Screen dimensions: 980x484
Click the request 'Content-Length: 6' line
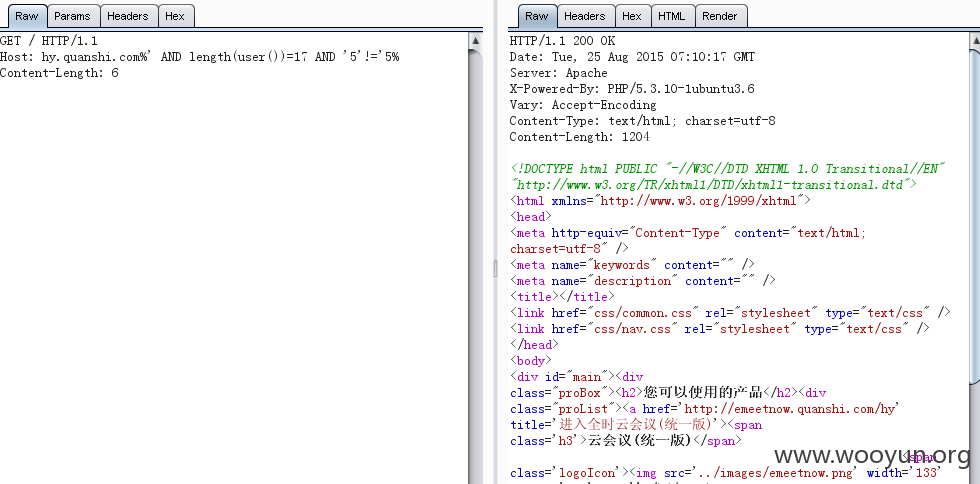coord(59,73)
